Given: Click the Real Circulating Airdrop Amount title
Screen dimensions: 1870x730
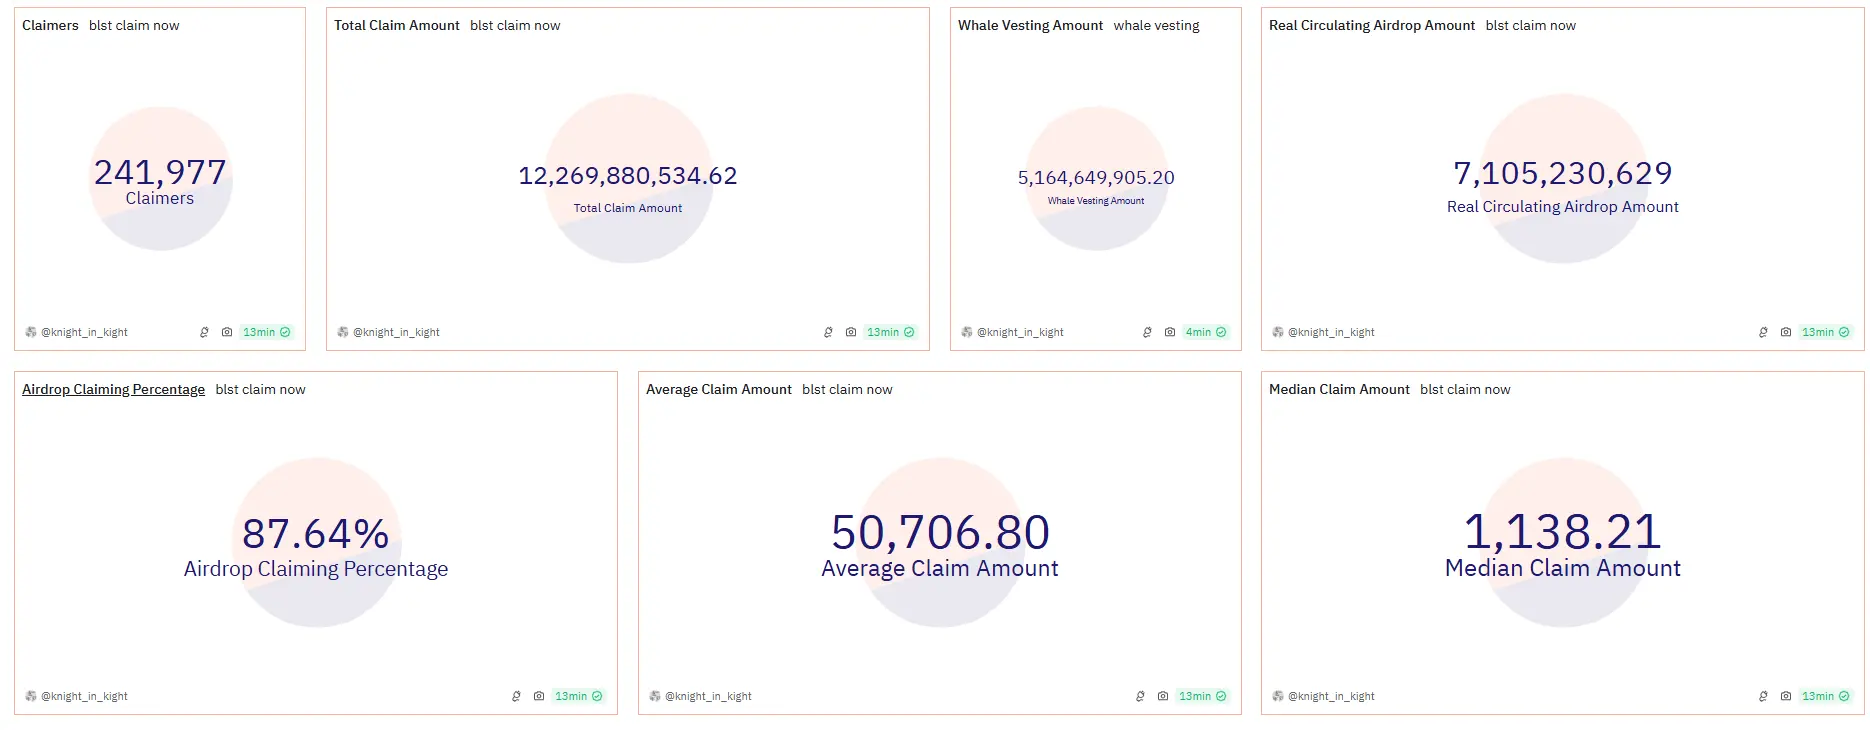Looking at the screenshot, I should tap(1371, 25).
